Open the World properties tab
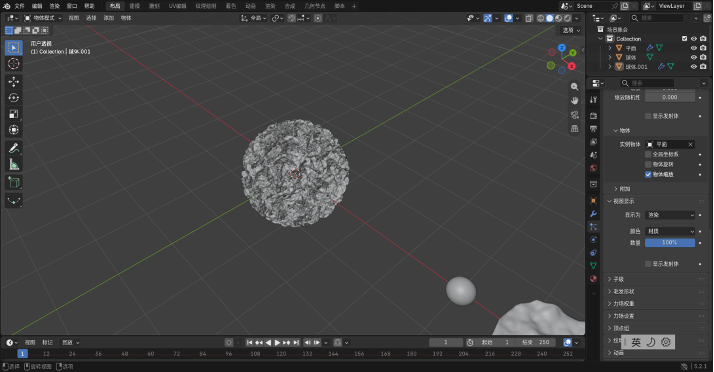 click(x=593, y=168)
